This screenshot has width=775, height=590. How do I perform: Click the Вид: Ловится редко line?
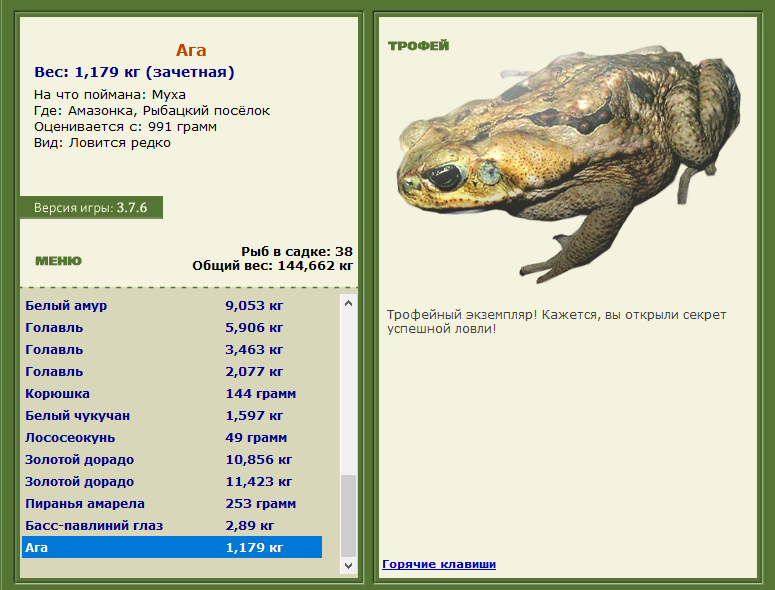click(102, 143)
